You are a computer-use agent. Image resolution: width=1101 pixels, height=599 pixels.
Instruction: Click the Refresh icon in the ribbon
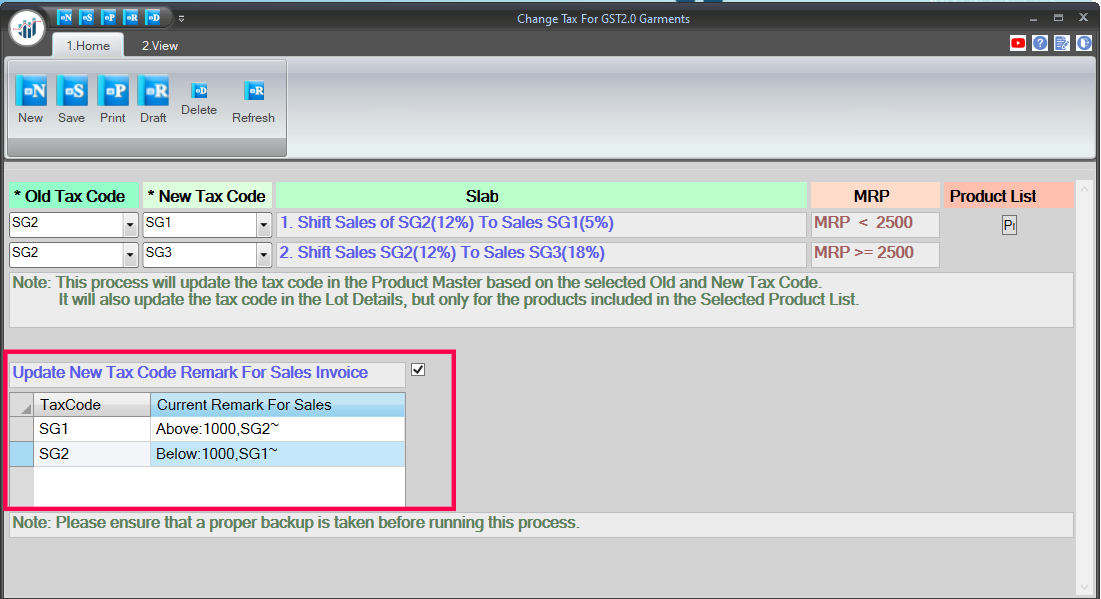pyautogui.click(x=253, y=92)
